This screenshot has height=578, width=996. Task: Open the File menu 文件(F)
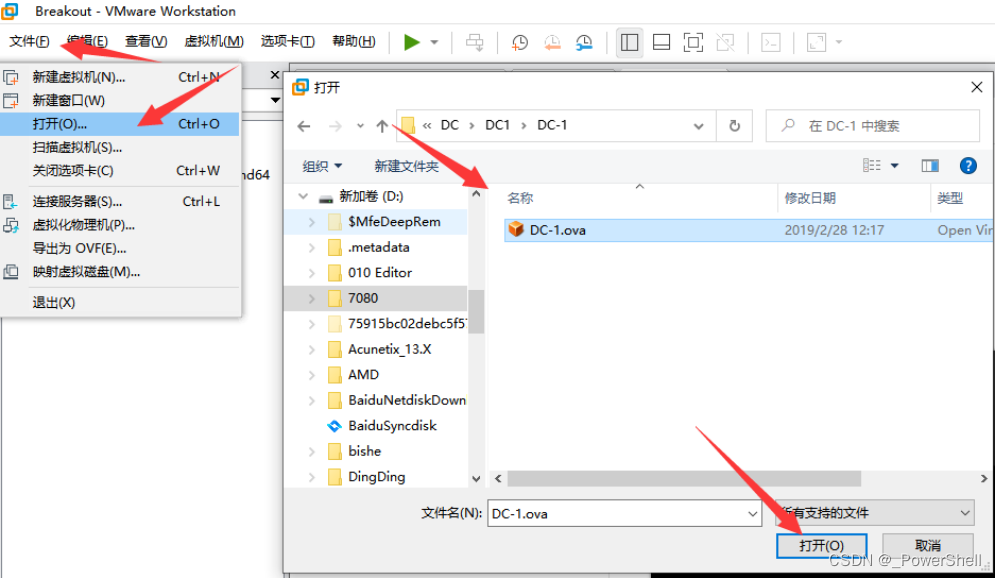point(29,41)
